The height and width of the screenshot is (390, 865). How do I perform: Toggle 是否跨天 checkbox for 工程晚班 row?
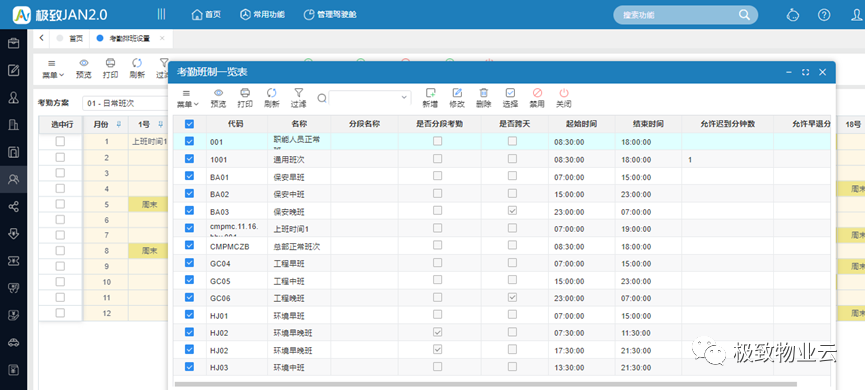512,297
